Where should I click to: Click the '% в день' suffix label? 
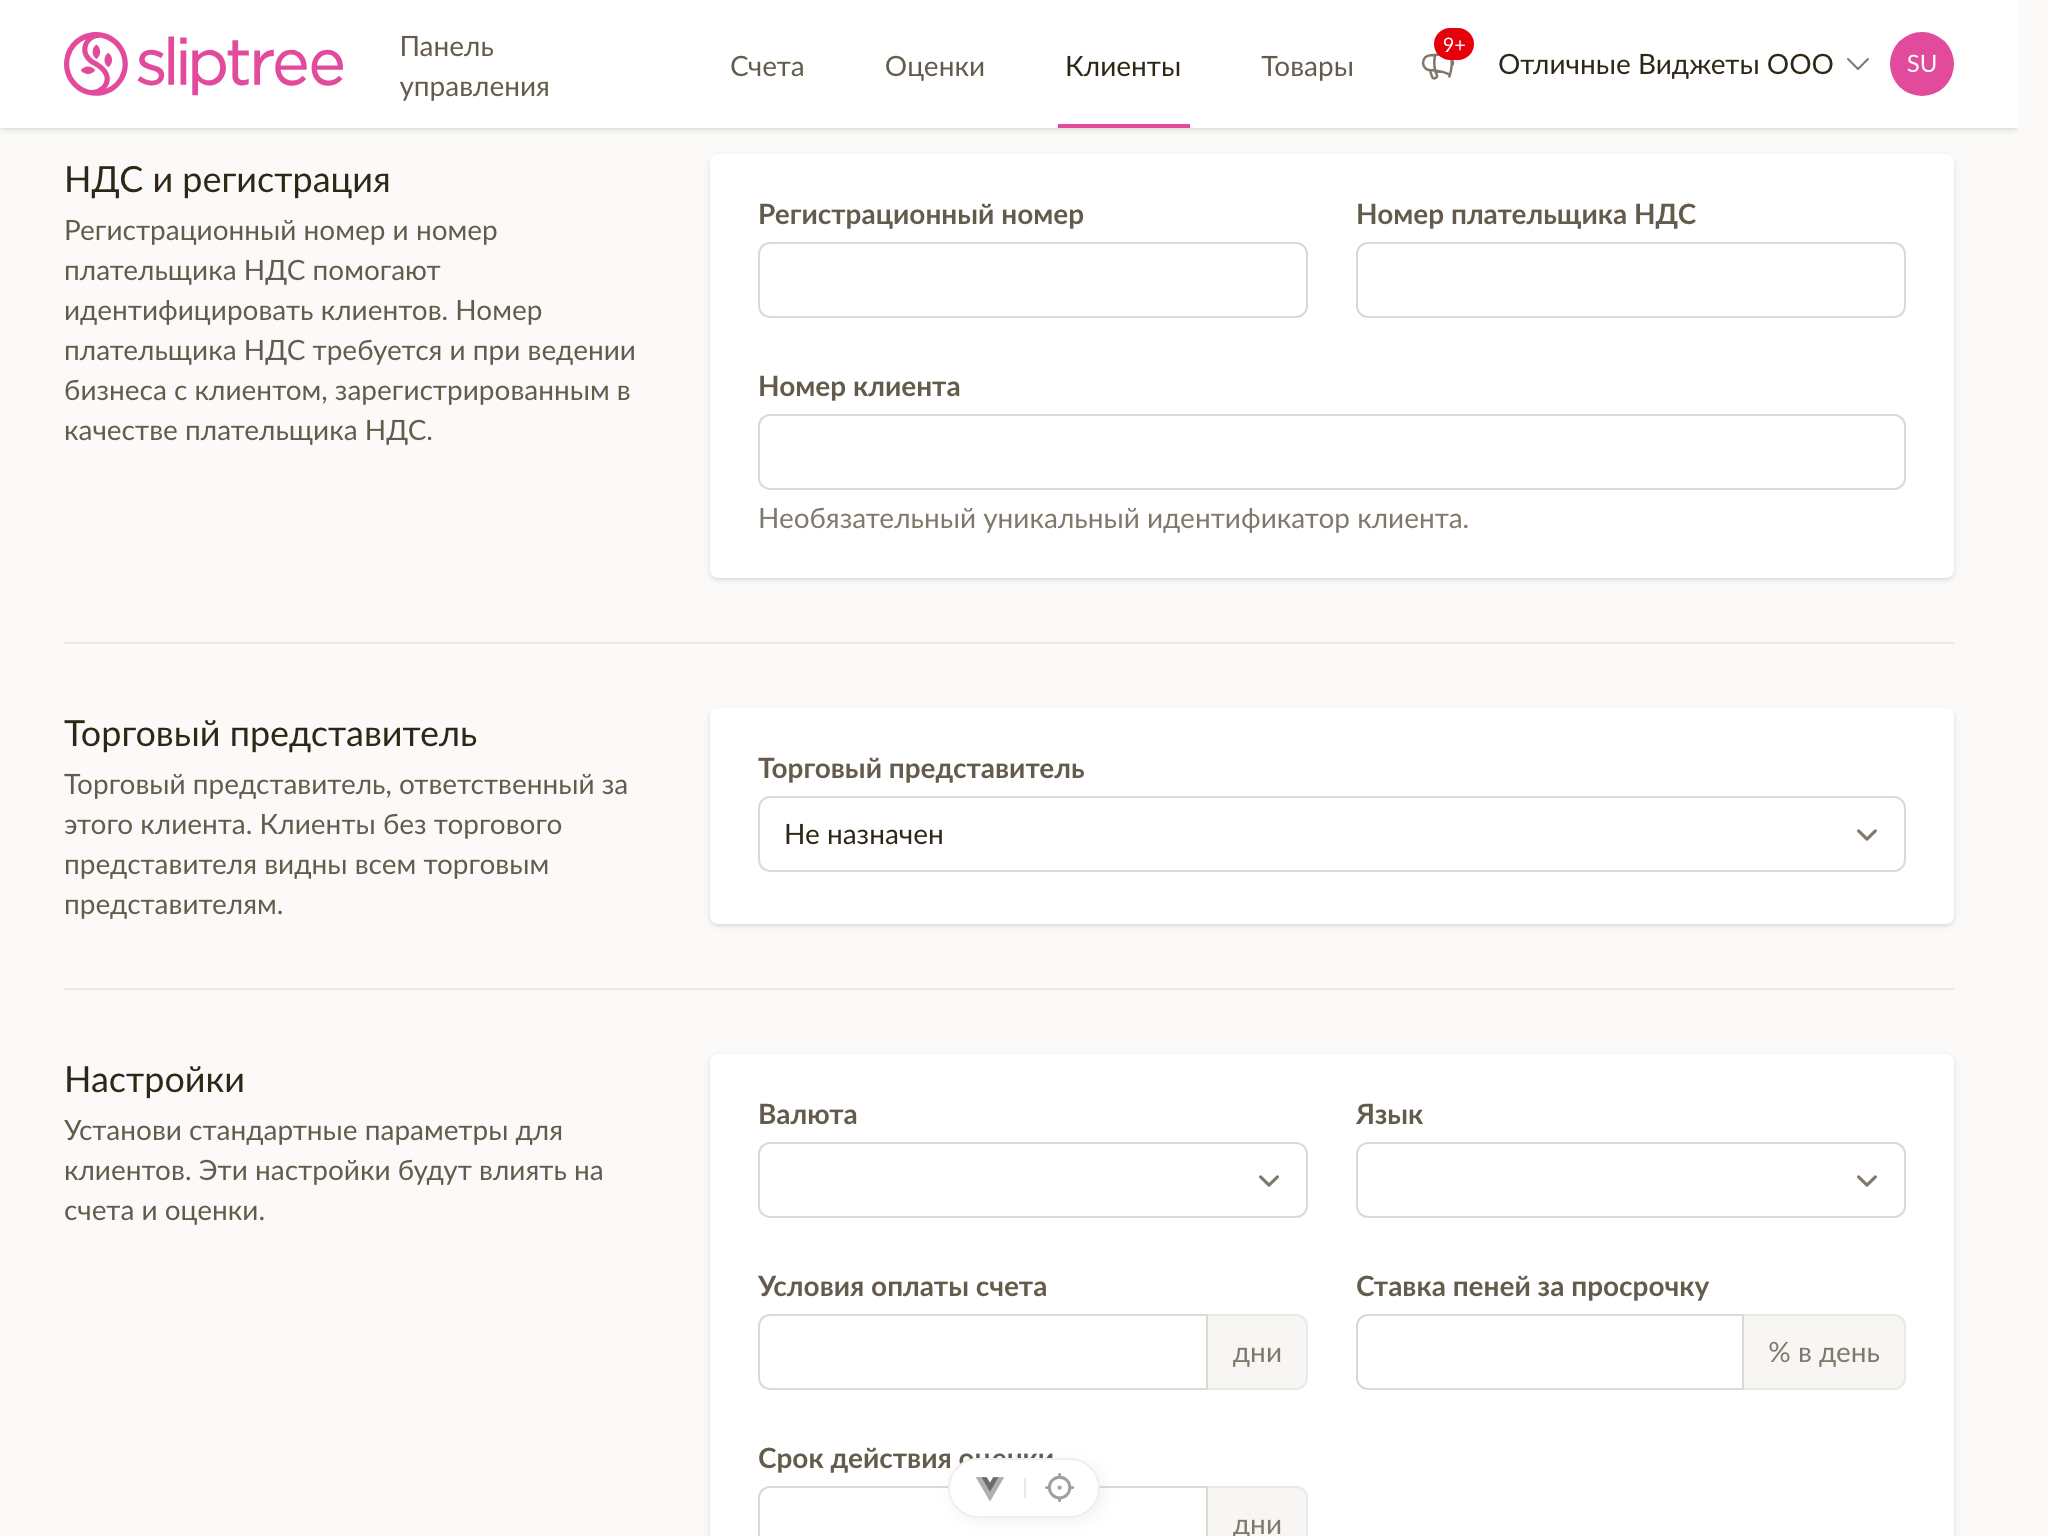(1824, 1352)
